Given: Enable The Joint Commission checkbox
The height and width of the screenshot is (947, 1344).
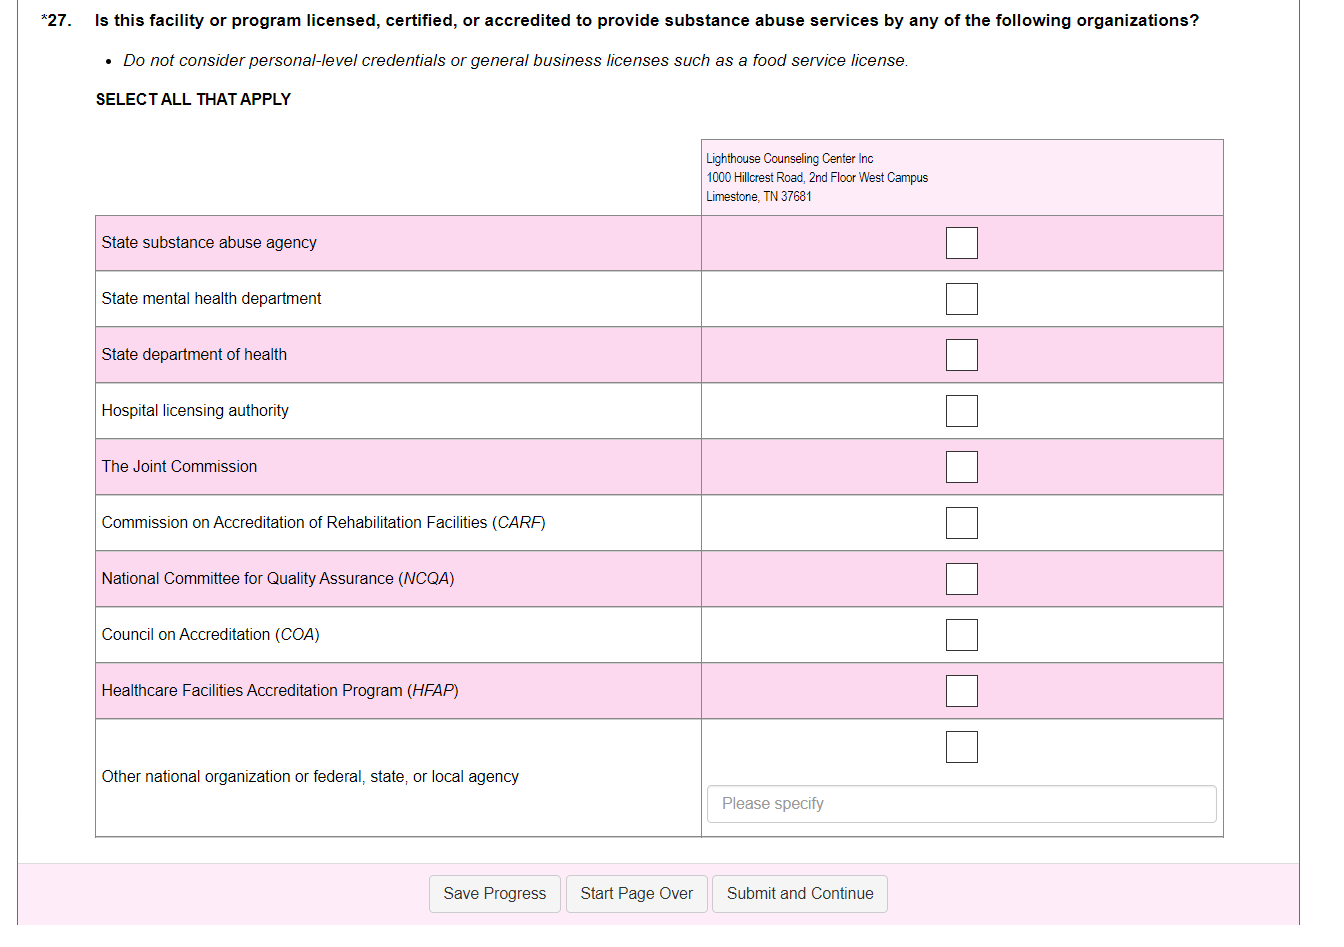Looking at the screenshot, I should (961, 467).
